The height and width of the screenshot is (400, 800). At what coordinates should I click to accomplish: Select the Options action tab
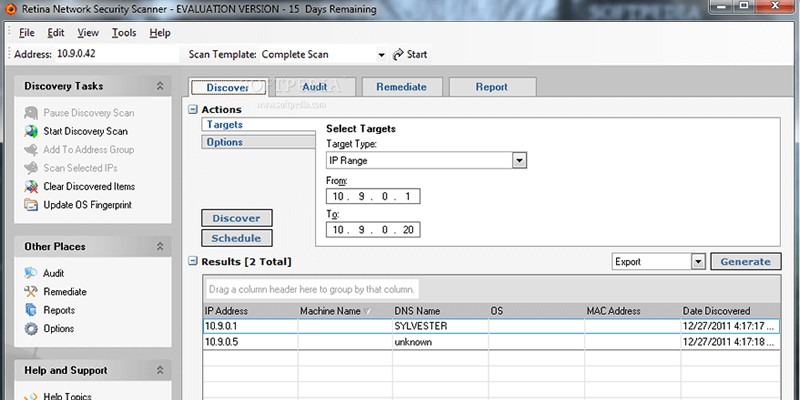258,142
